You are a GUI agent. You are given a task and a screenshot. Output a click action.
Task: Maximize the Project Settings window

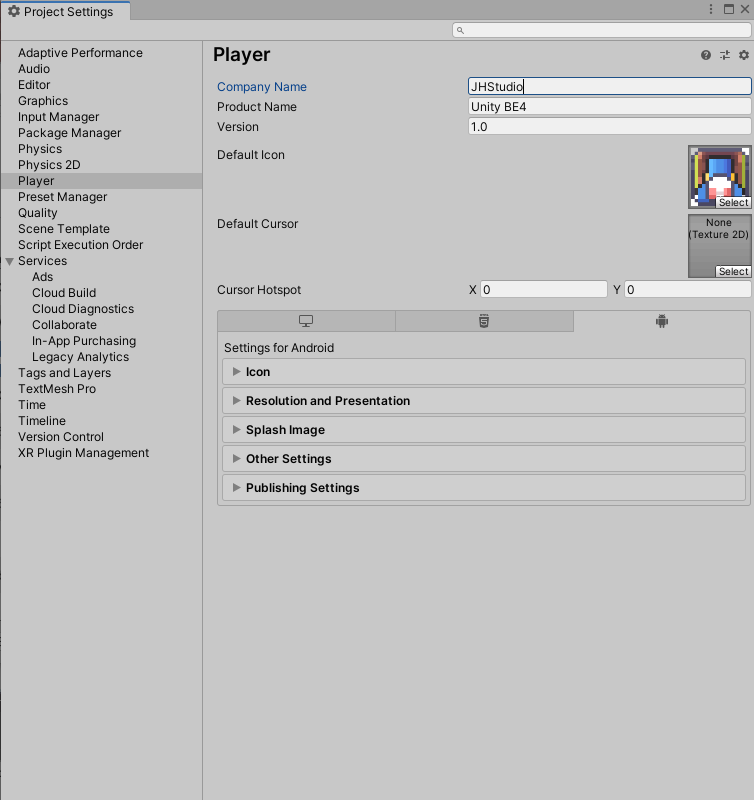tap(728, 9)
